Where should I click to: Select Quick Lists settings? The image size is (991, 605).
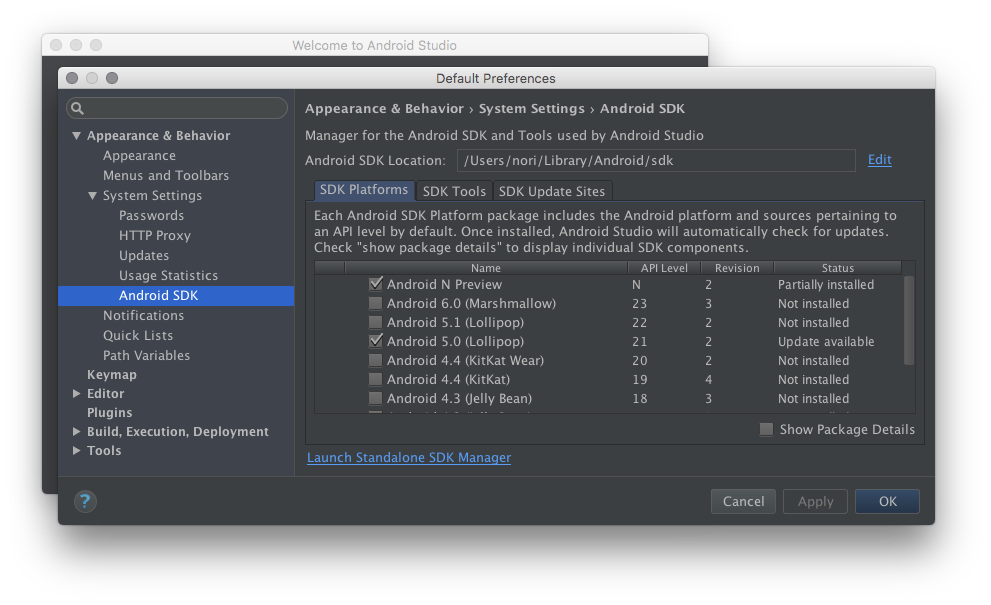[138, 336]
